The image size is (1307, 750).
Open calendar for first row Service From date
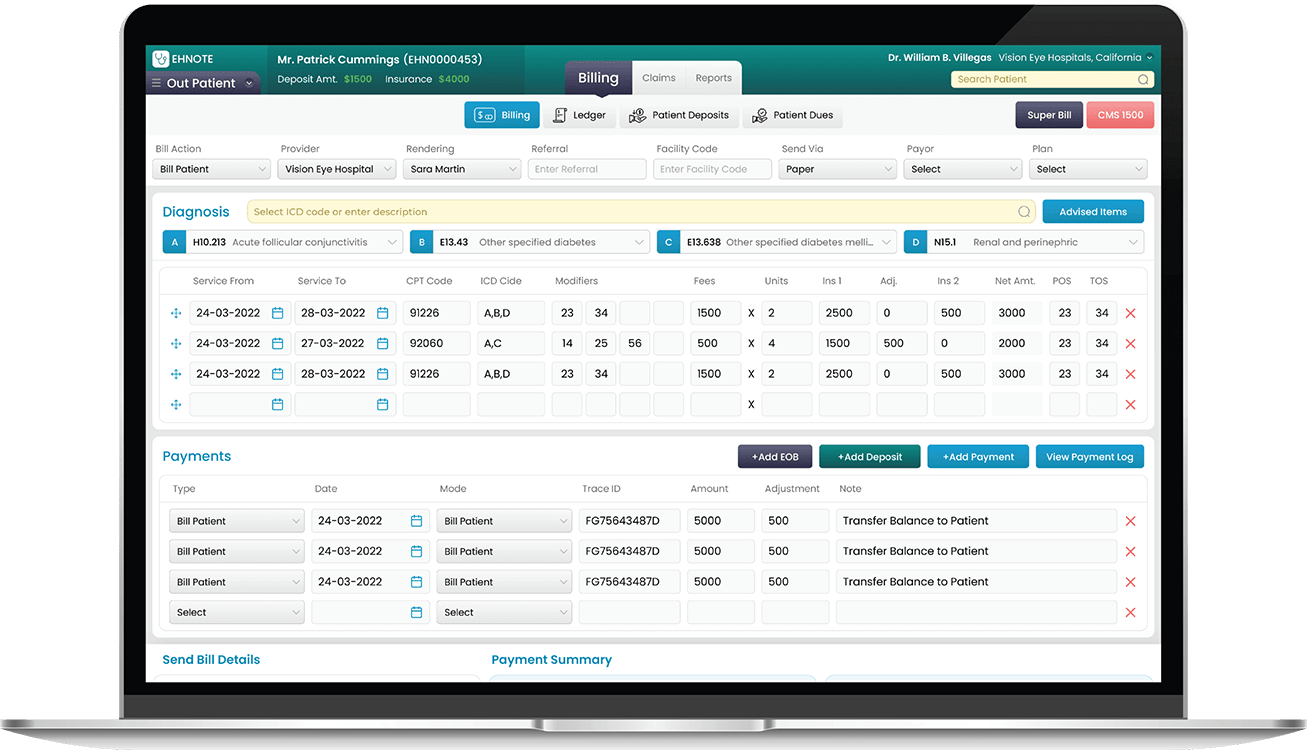click(x=278, y=313)
